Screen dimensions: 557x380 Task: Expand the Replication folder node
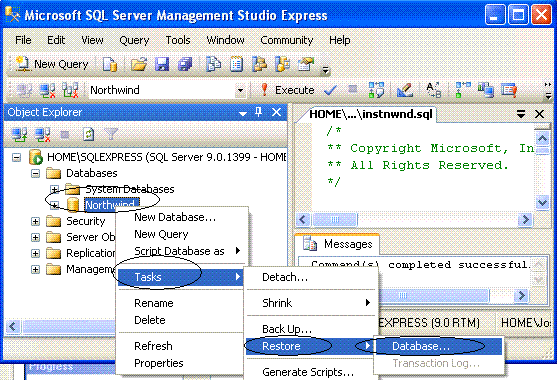[x=35, y=253]
